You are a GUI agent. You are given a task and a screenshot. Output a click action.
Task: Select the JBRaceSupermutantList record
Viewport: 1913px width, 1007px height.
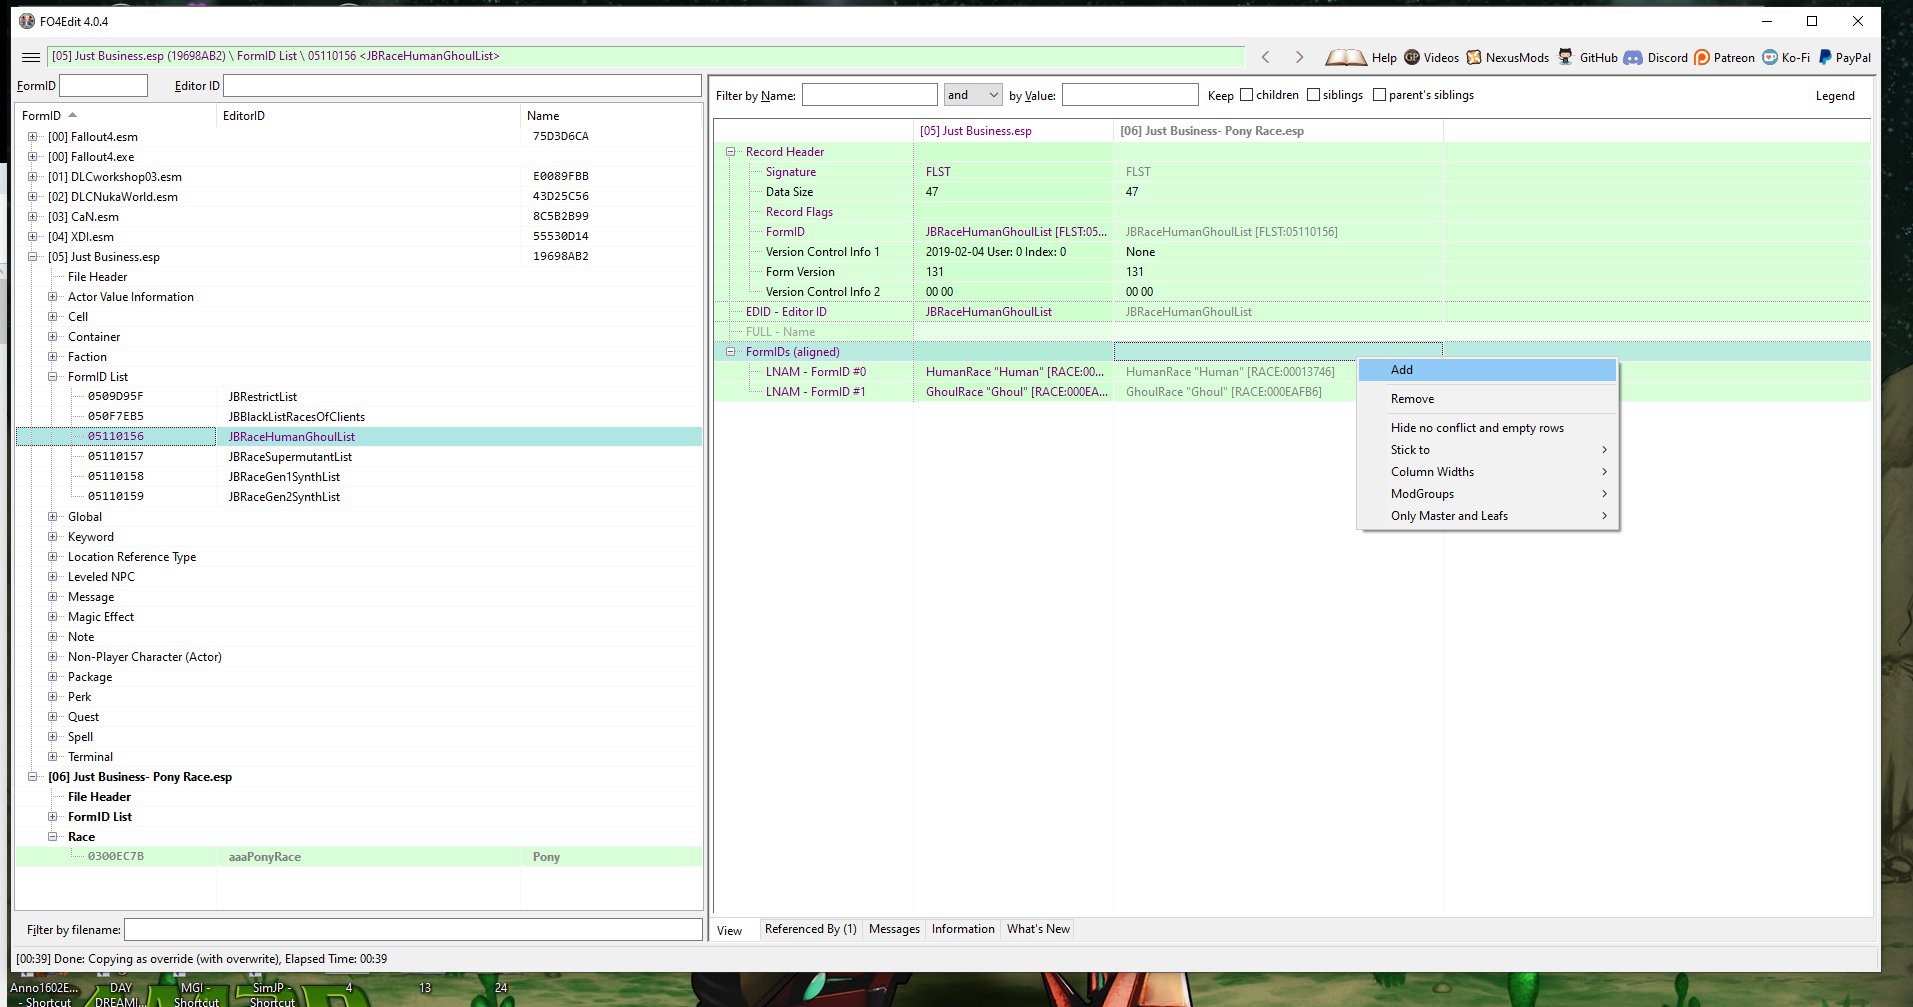tap(359, 457)
